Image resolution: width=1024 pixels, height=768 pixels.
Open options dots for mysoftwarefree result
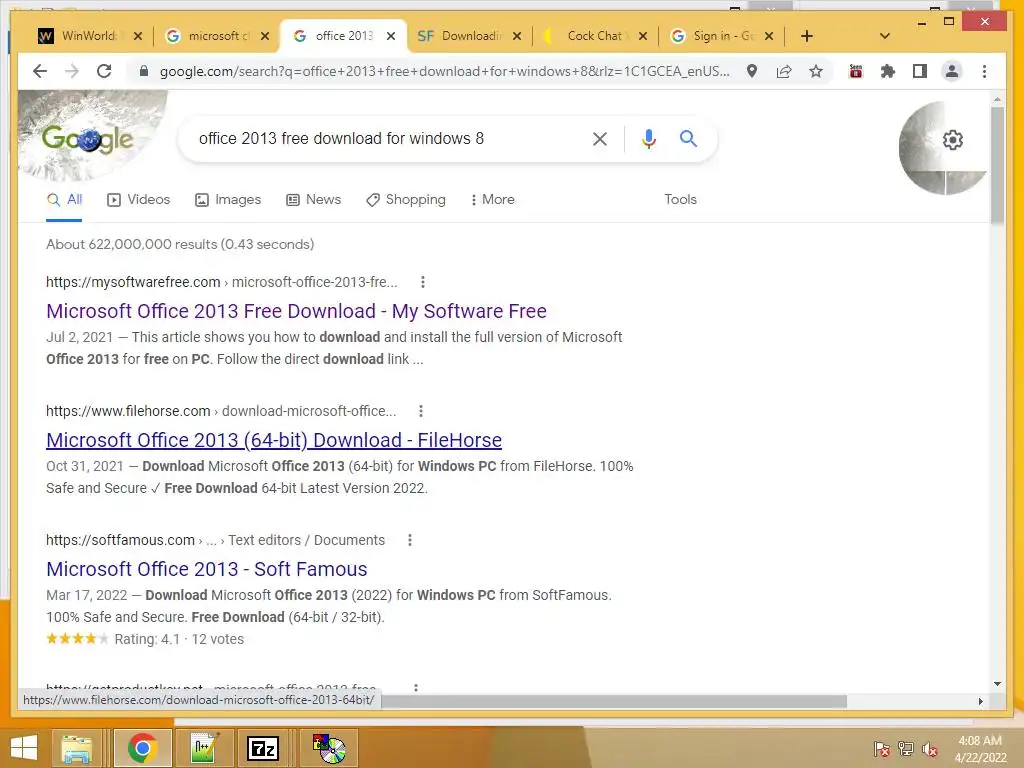click(423, 282)
